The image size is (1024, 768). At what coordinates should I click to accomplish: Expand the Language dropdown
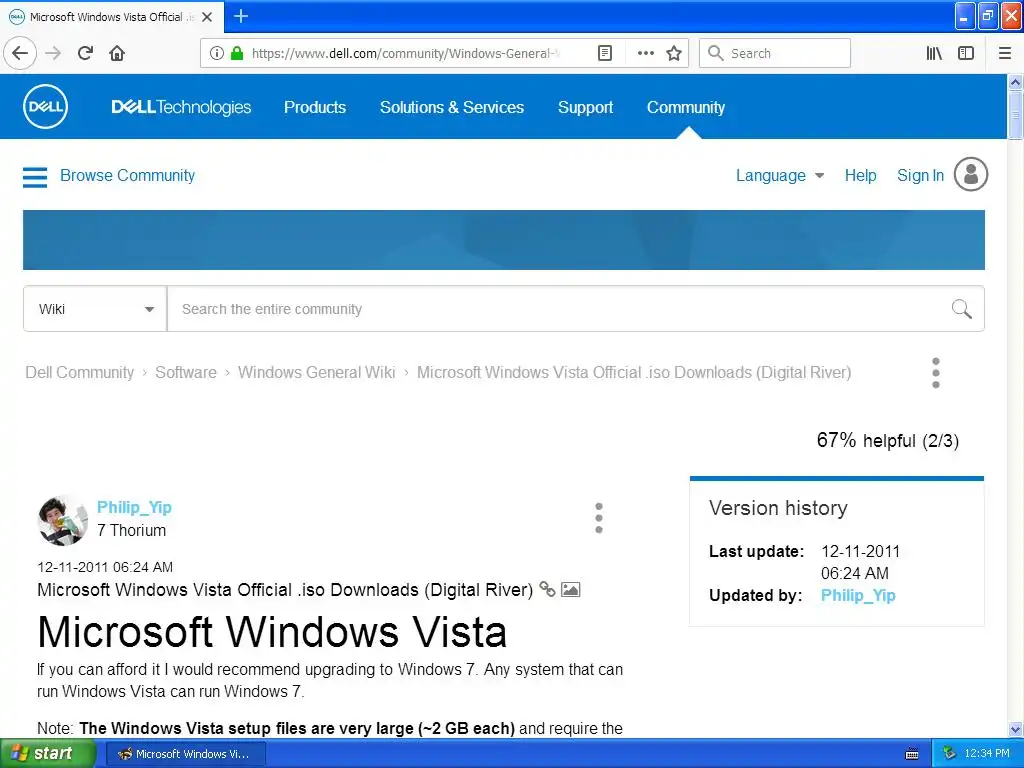tap(780, 176)
